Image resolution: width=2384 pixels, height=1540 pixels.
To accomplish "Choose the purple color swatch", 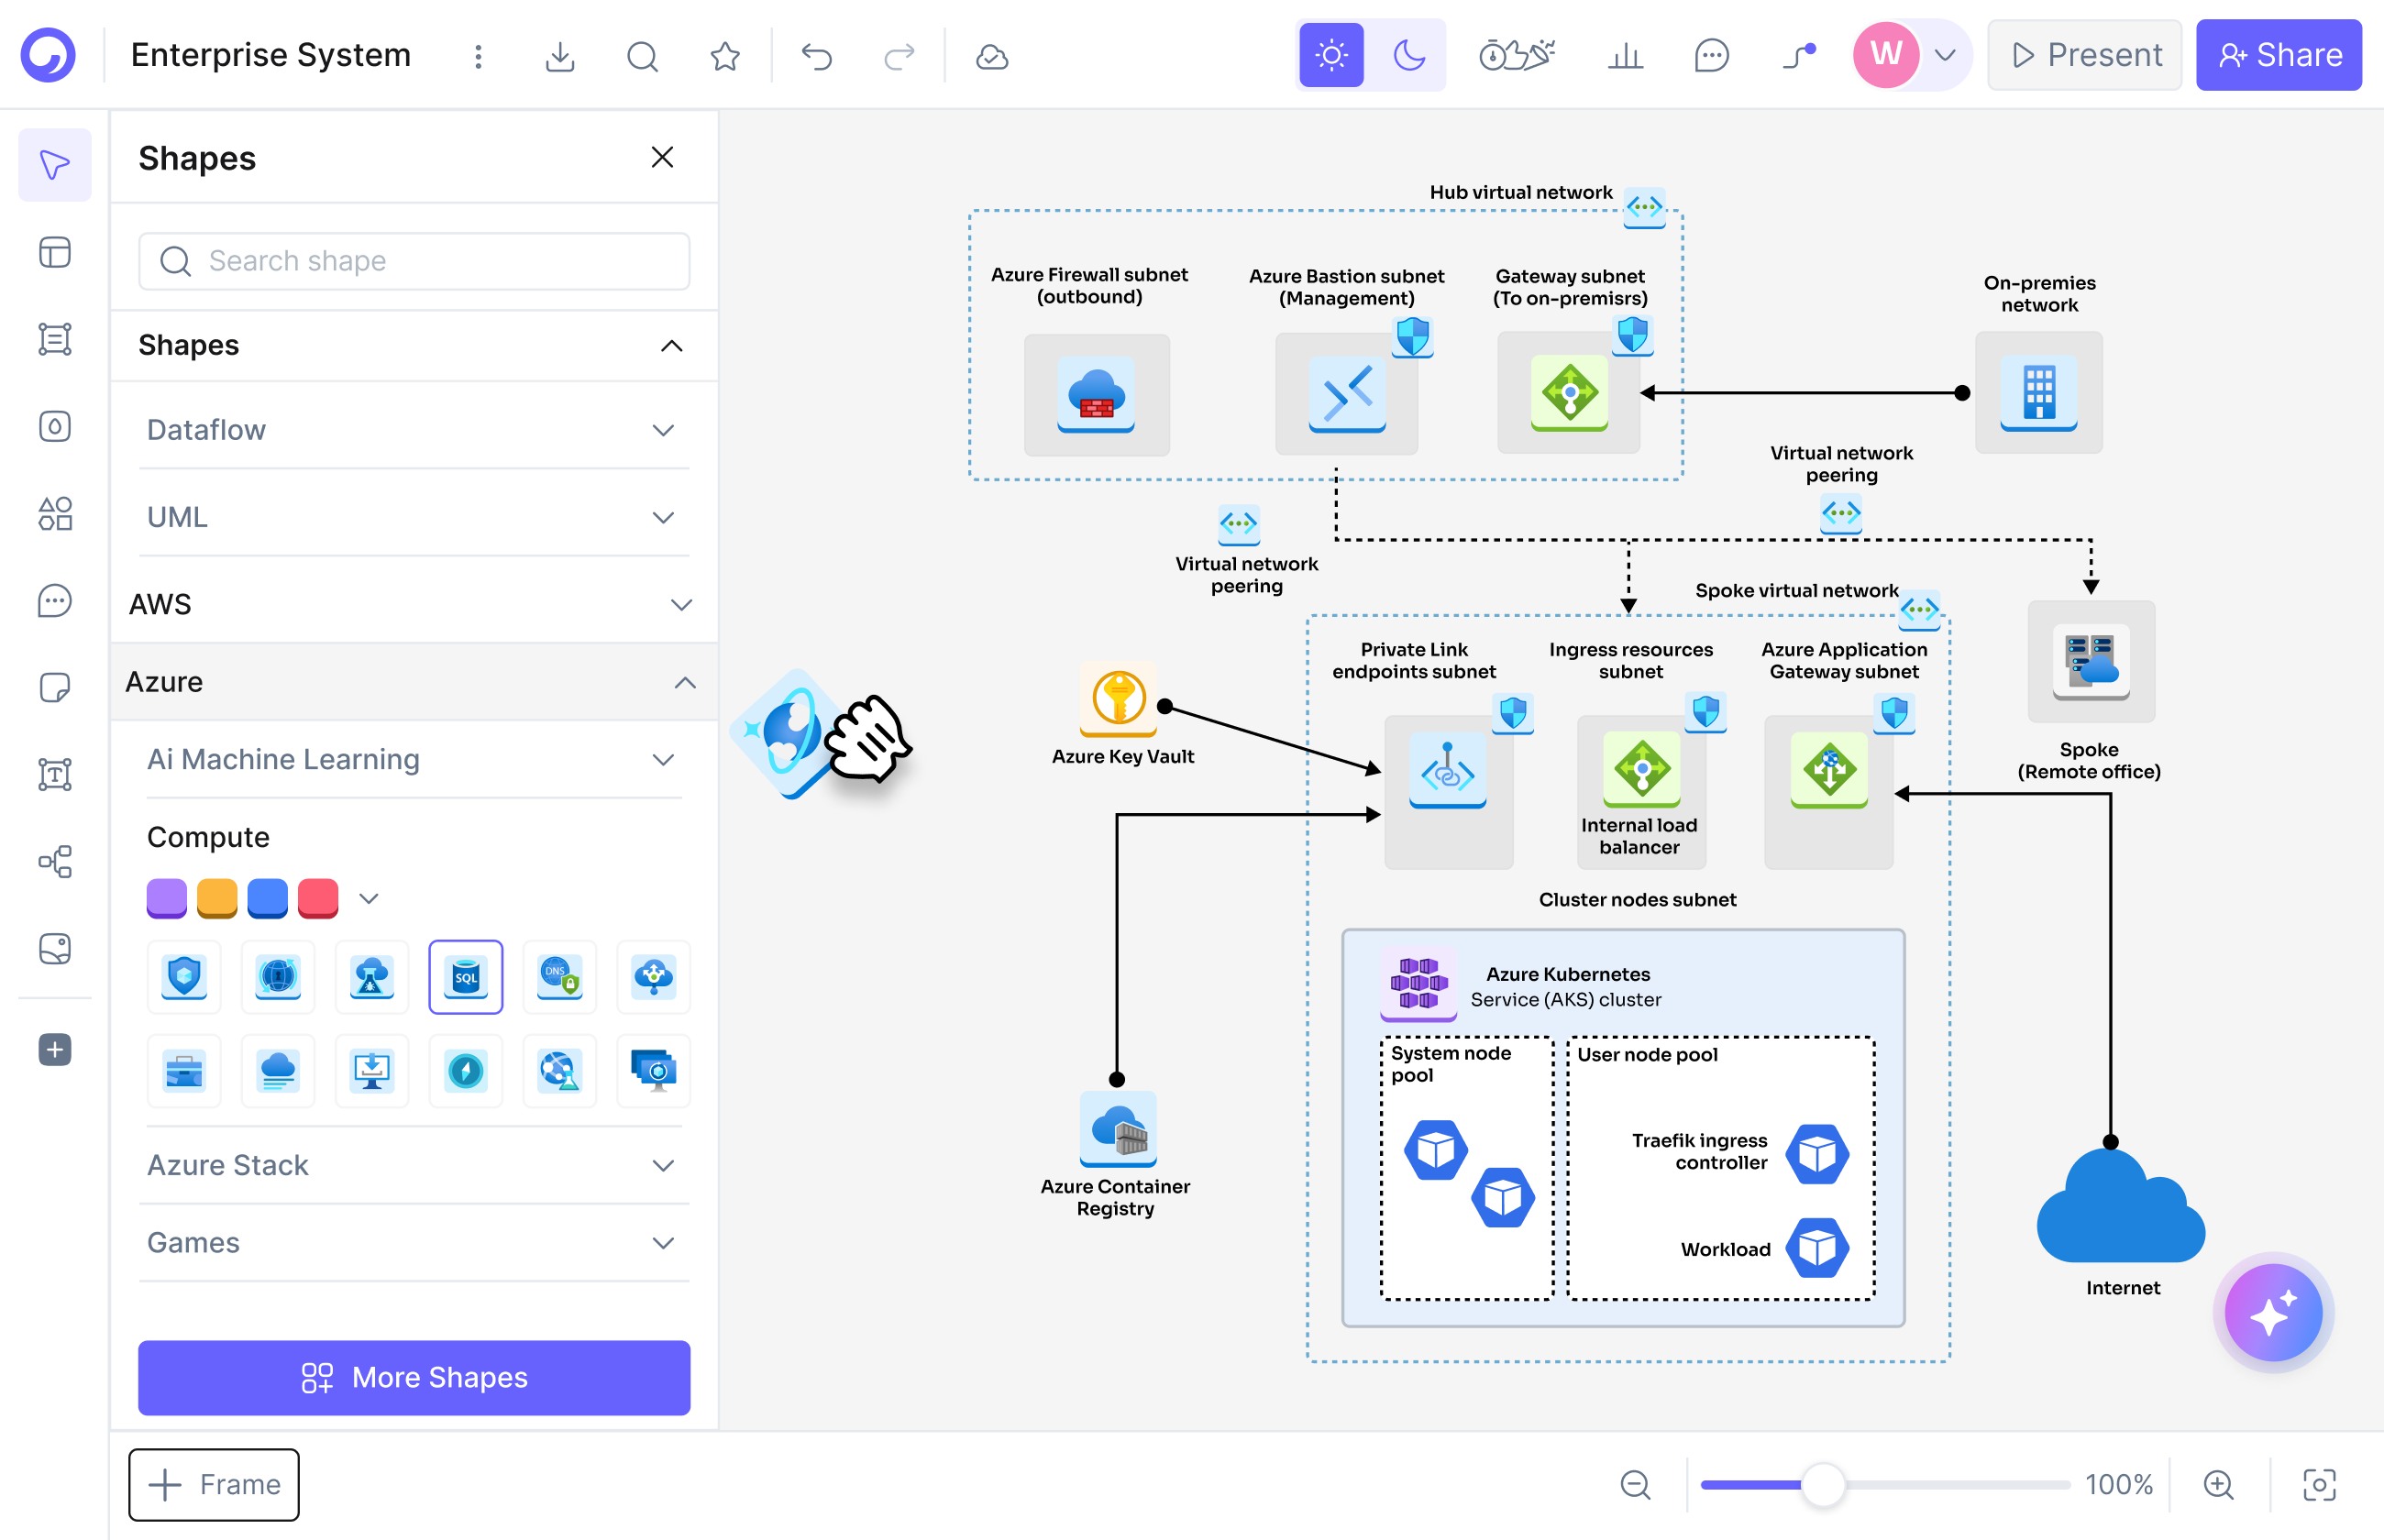I will pyautogui.click(x=166, y=897).
